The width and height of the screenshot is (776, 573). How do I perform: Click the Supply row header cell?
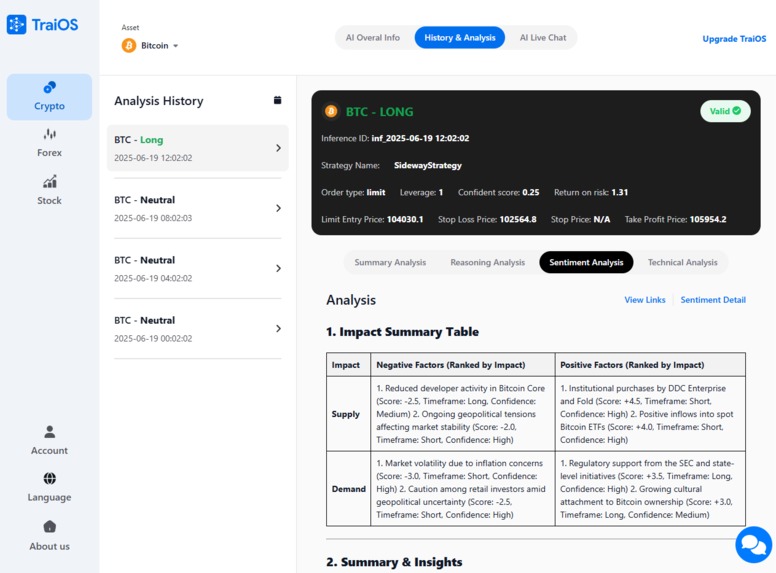[x=348, y=414]
